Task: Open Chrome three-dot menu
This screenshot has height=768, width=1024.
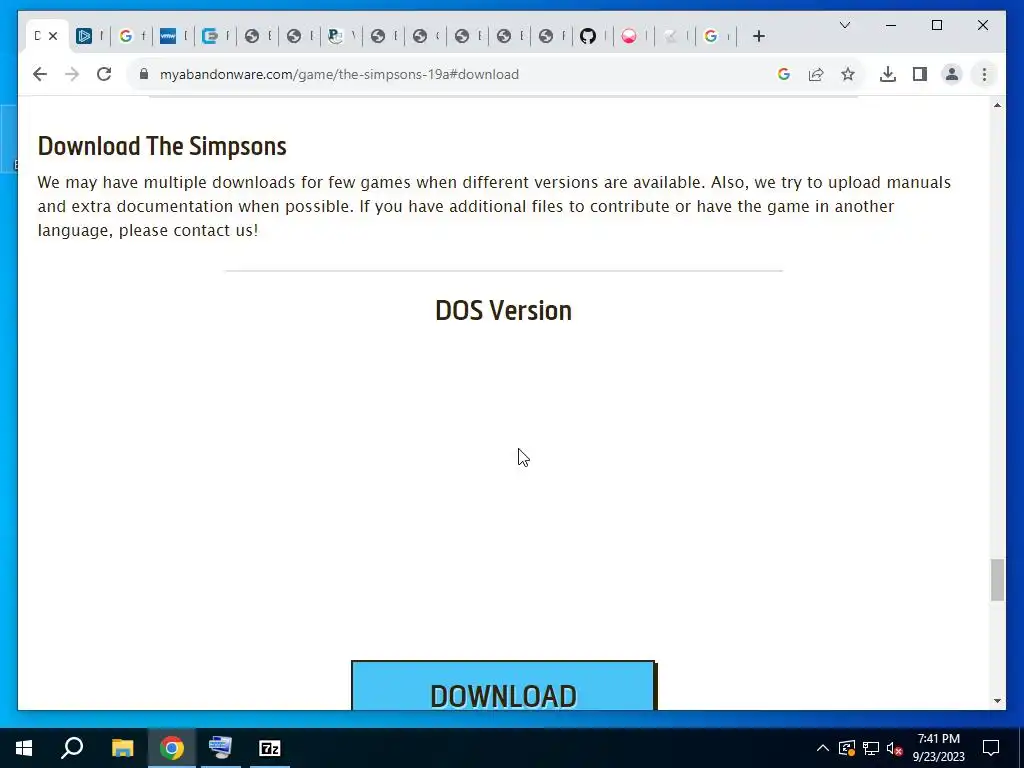Action: pyautogui.click(x=984, y=74)
